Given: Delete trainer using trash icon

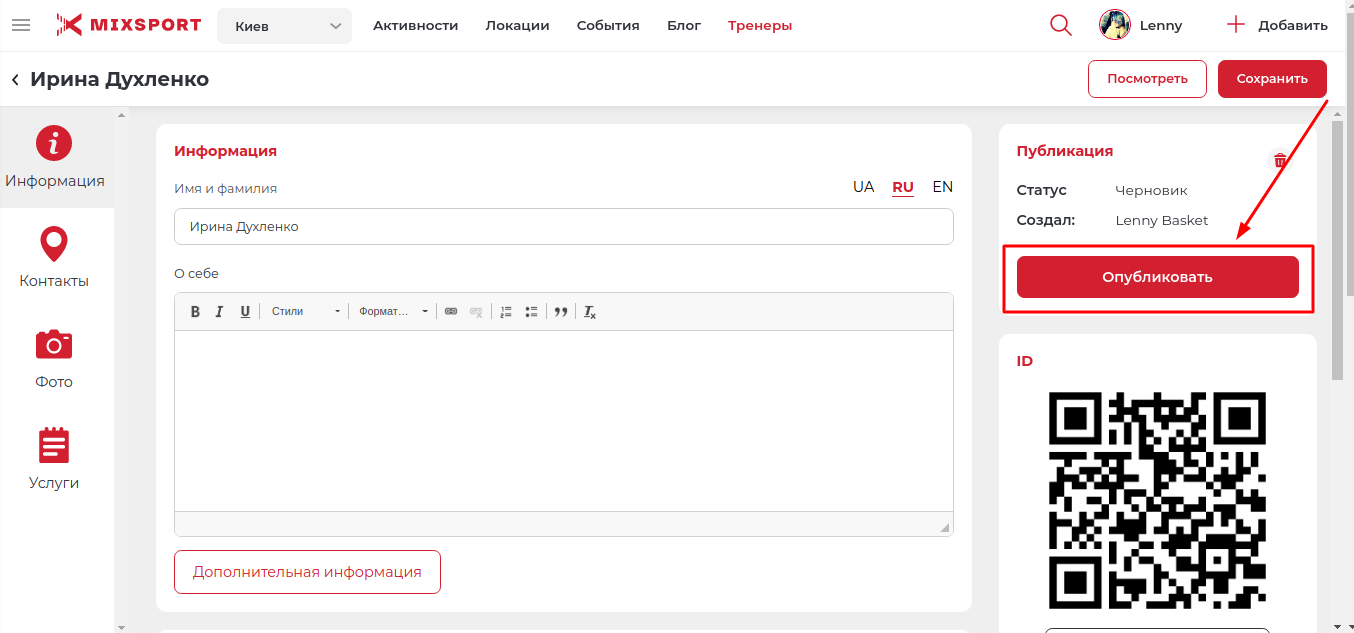Looking at the screenshot, I should [x=1280, y=160].
